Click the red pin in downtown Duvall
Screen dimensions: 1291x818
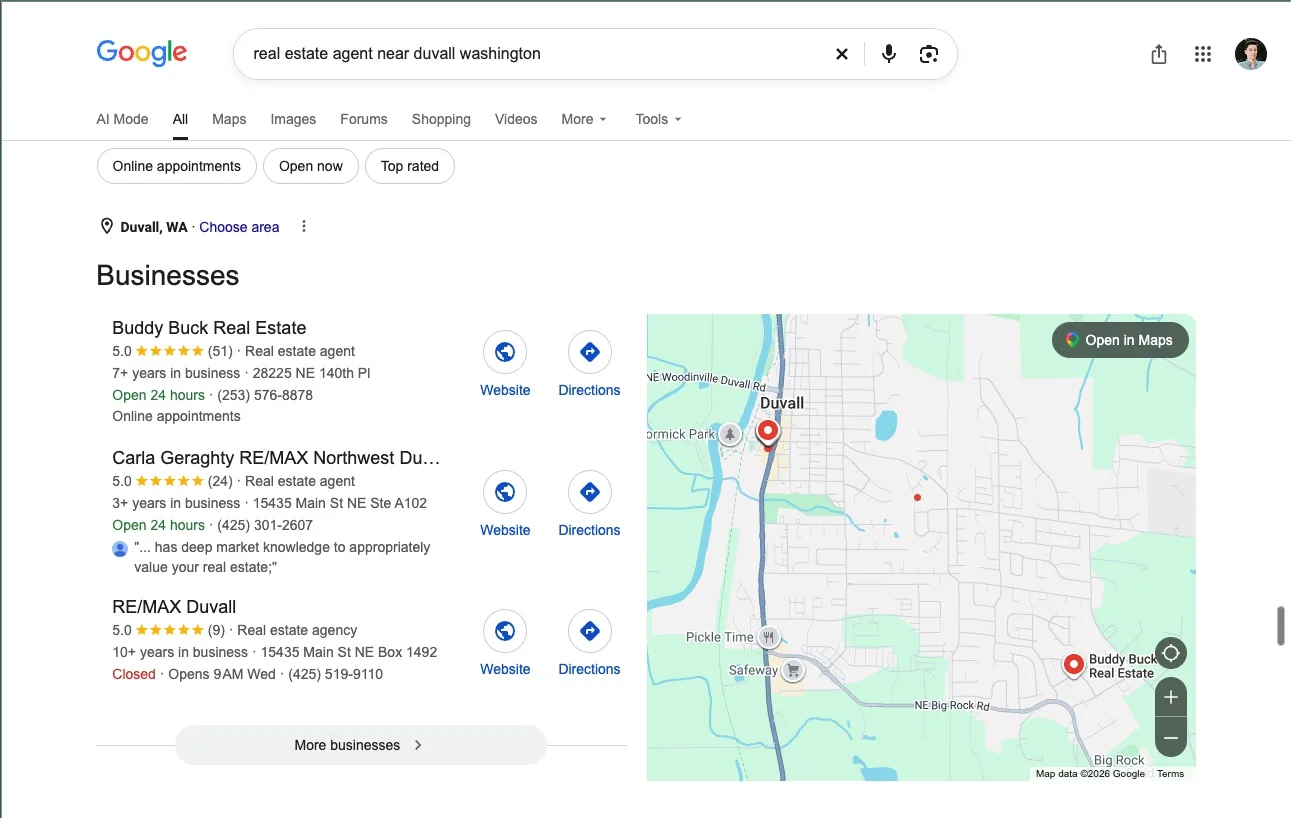click(x=768, y=432)
